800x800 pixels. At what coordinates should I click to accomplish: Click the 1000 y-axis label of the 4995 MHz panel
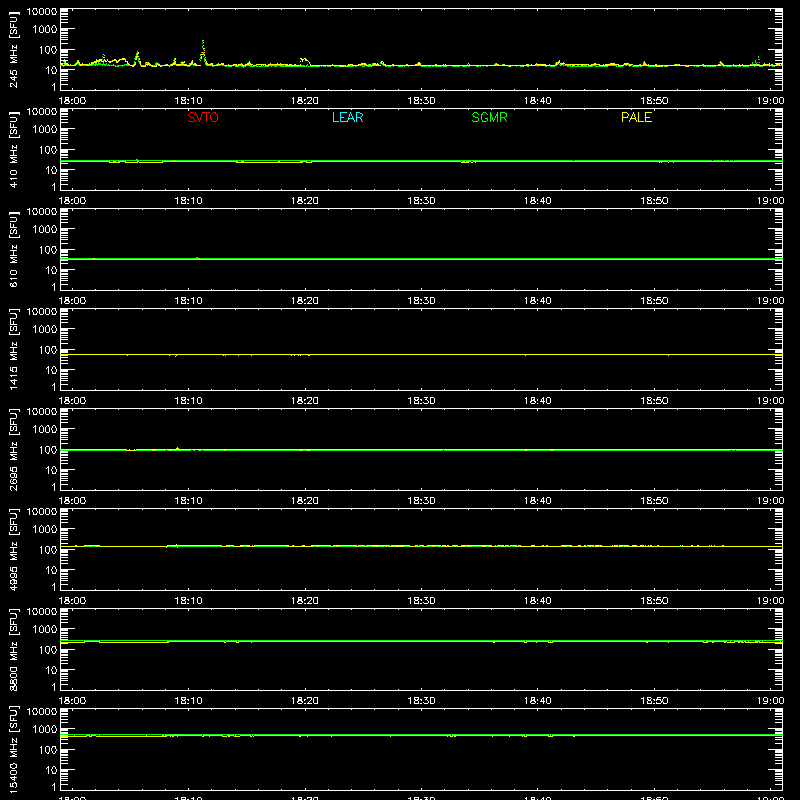tap(45, 530)
